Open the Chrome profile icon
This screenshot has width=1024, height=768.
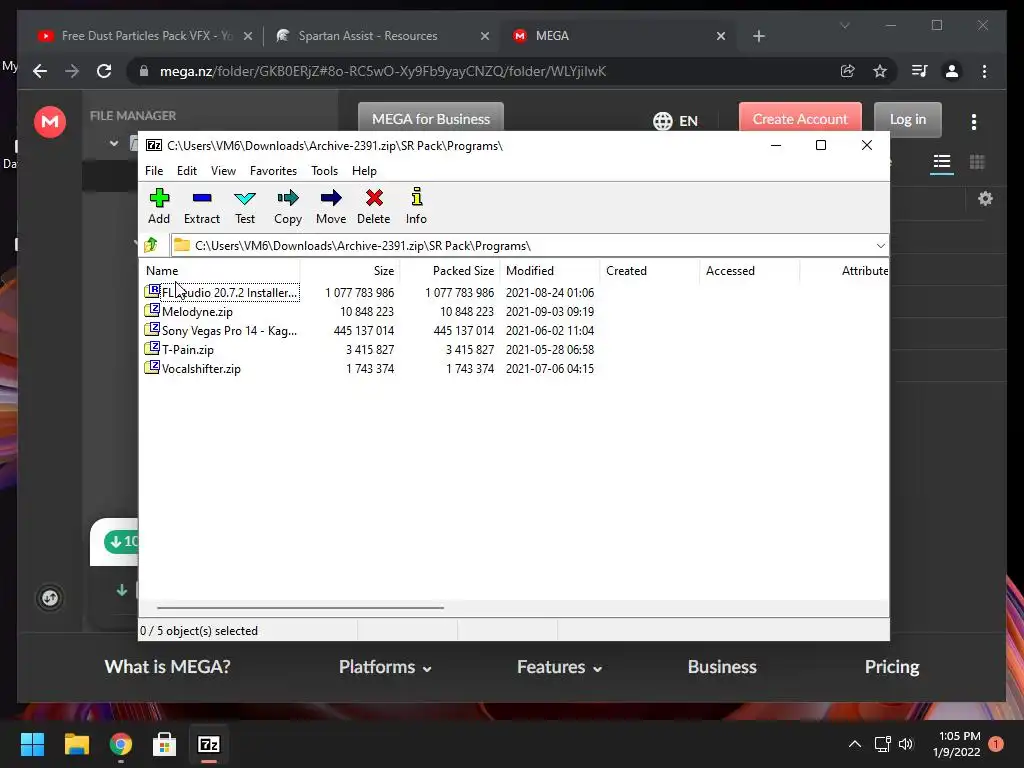coord(952,71)
